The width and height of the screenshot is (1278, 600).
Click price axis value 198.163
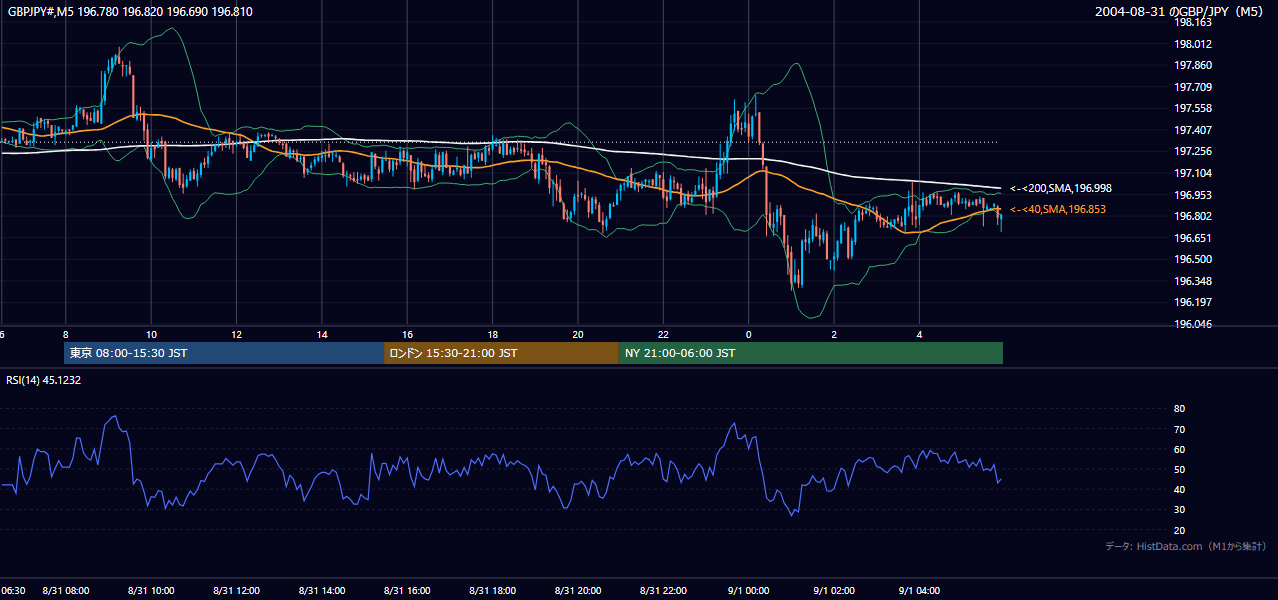[x=1192, y=22]
